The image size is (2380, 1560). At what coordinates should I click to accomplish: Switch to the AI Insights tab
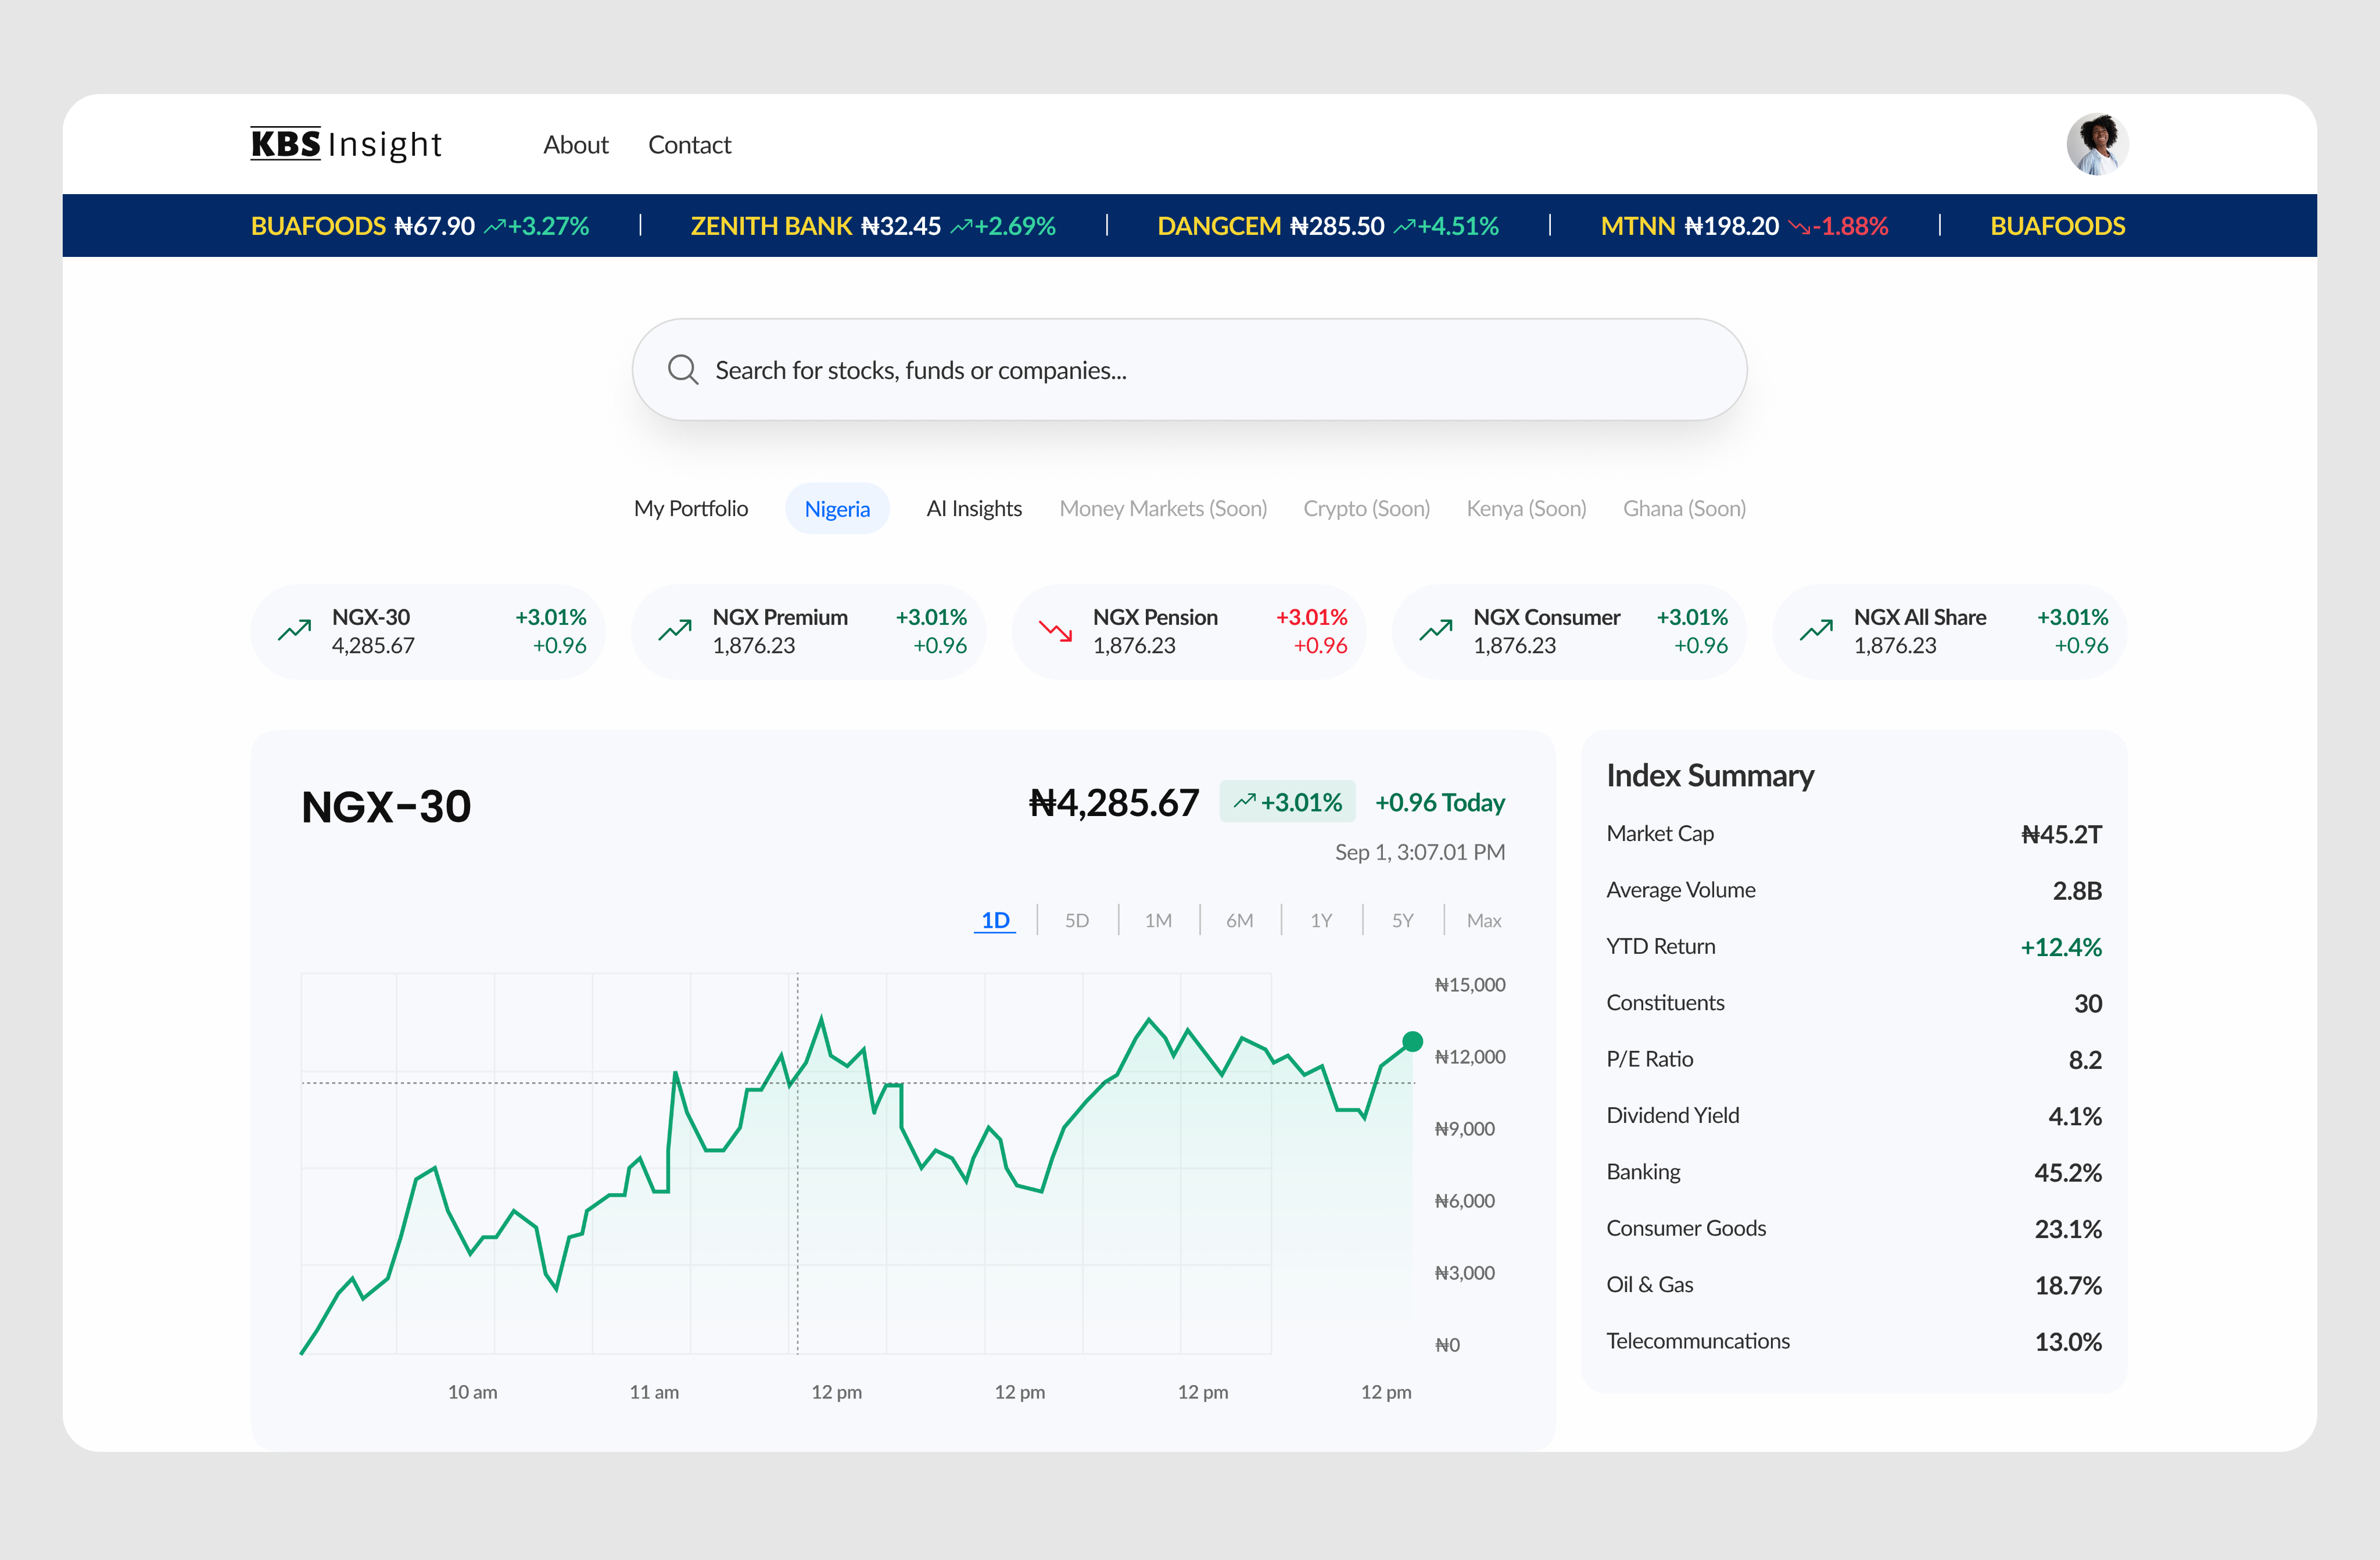[x=974, y=508]
